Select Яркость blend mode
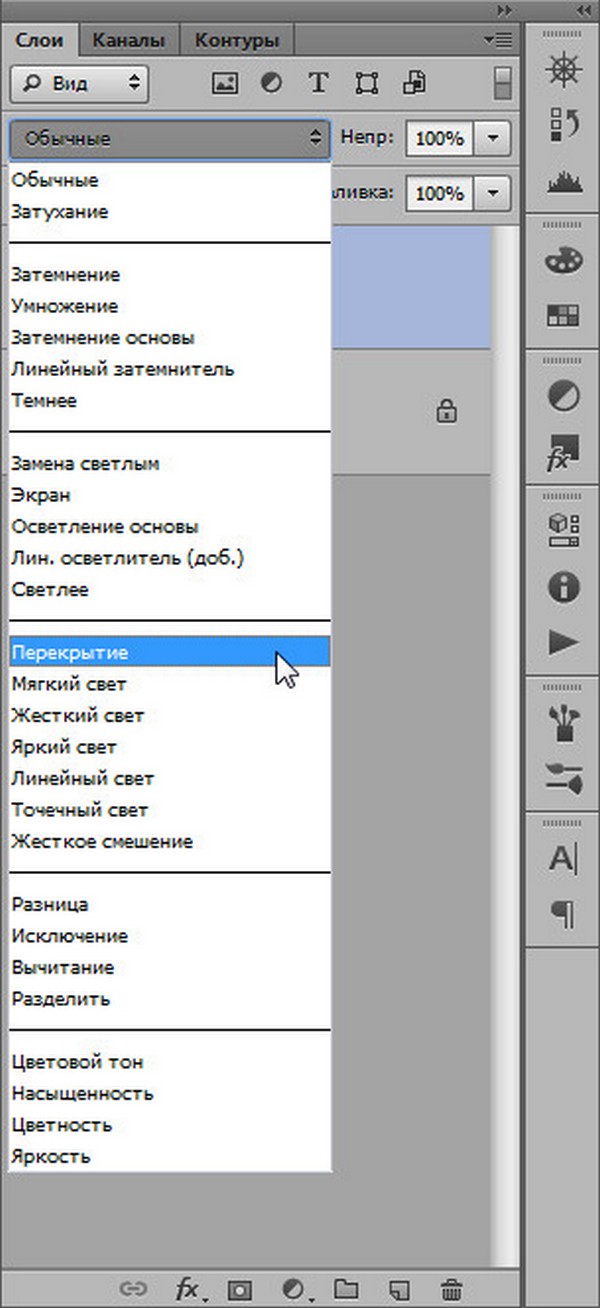The width and height of the screenshot is (600, 1308). [169, 1156]
